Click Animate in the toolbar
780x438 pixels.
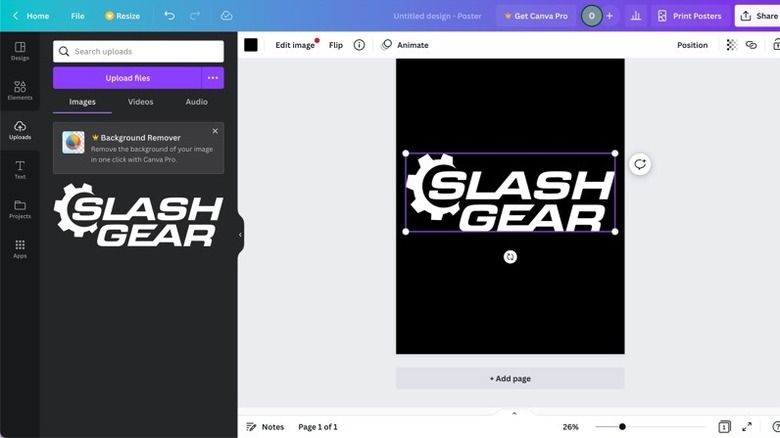405,45
